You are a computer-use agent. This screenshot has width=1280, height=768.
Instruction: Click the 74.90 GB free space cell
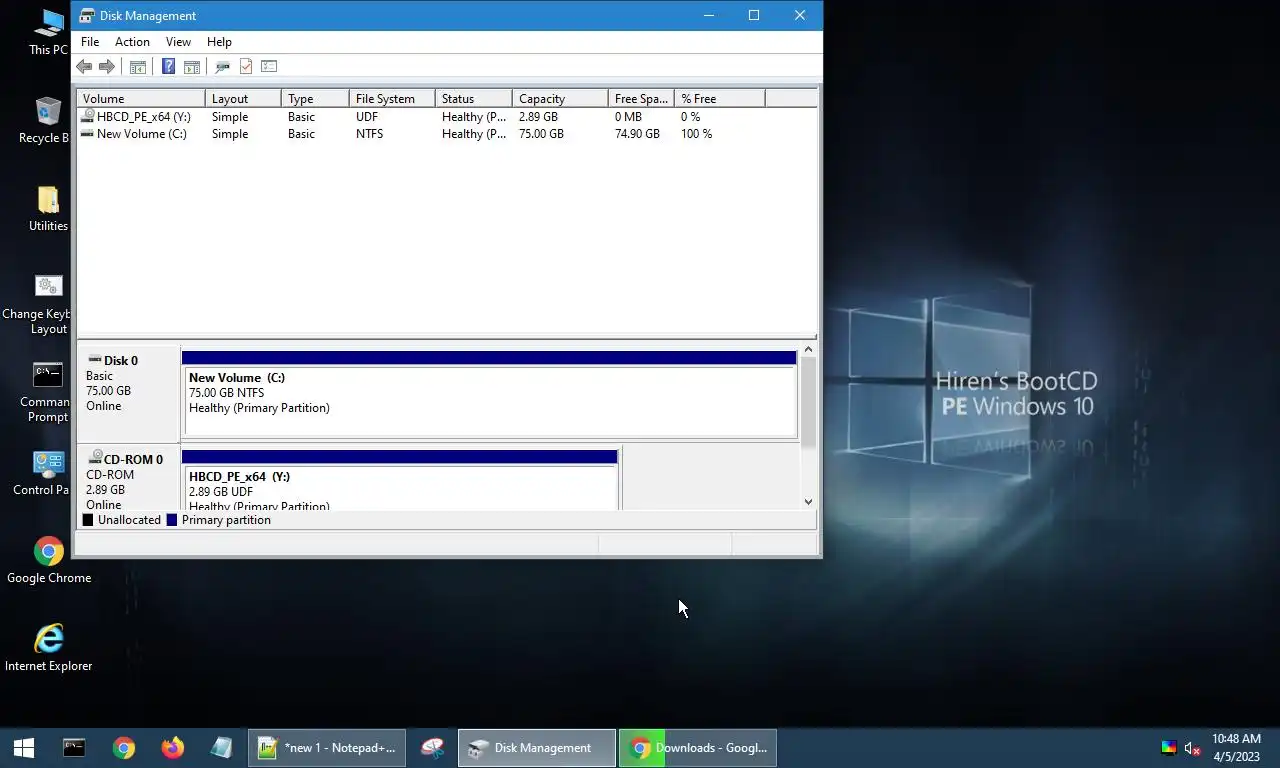[x=637, y=134]
